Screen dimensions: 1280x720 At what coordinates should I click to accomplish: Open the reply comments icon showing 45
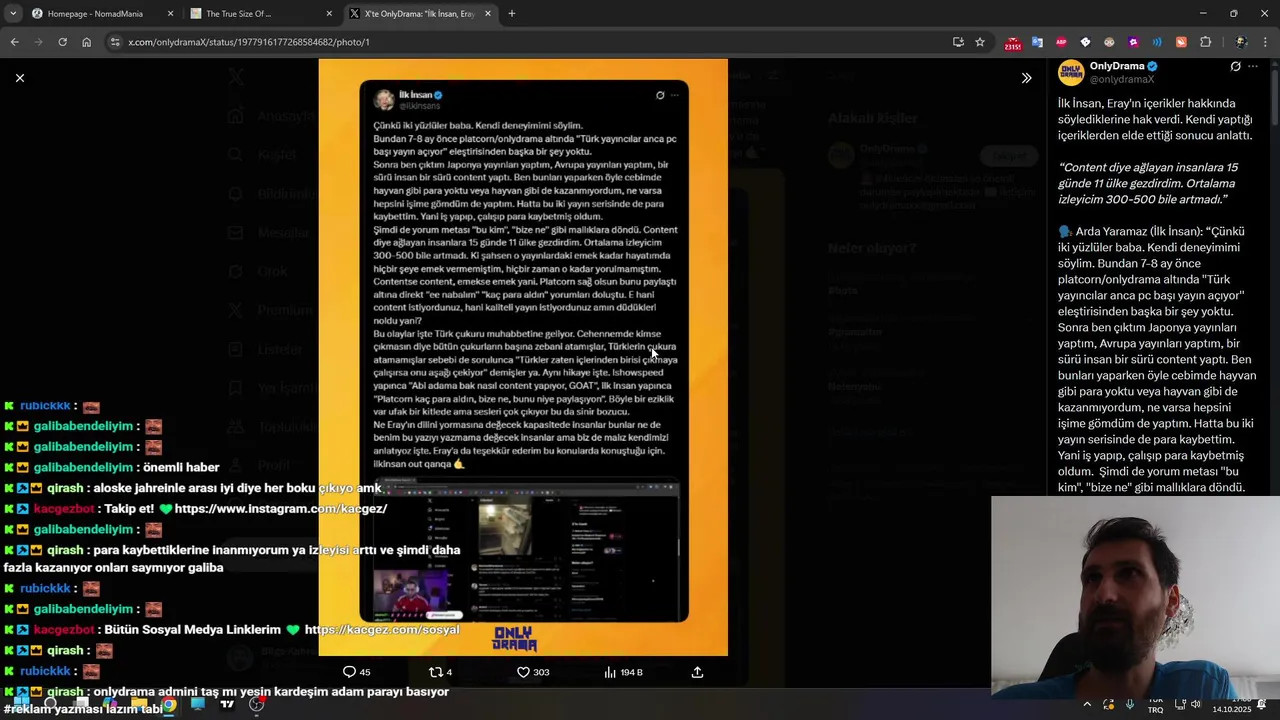(356, 672)
